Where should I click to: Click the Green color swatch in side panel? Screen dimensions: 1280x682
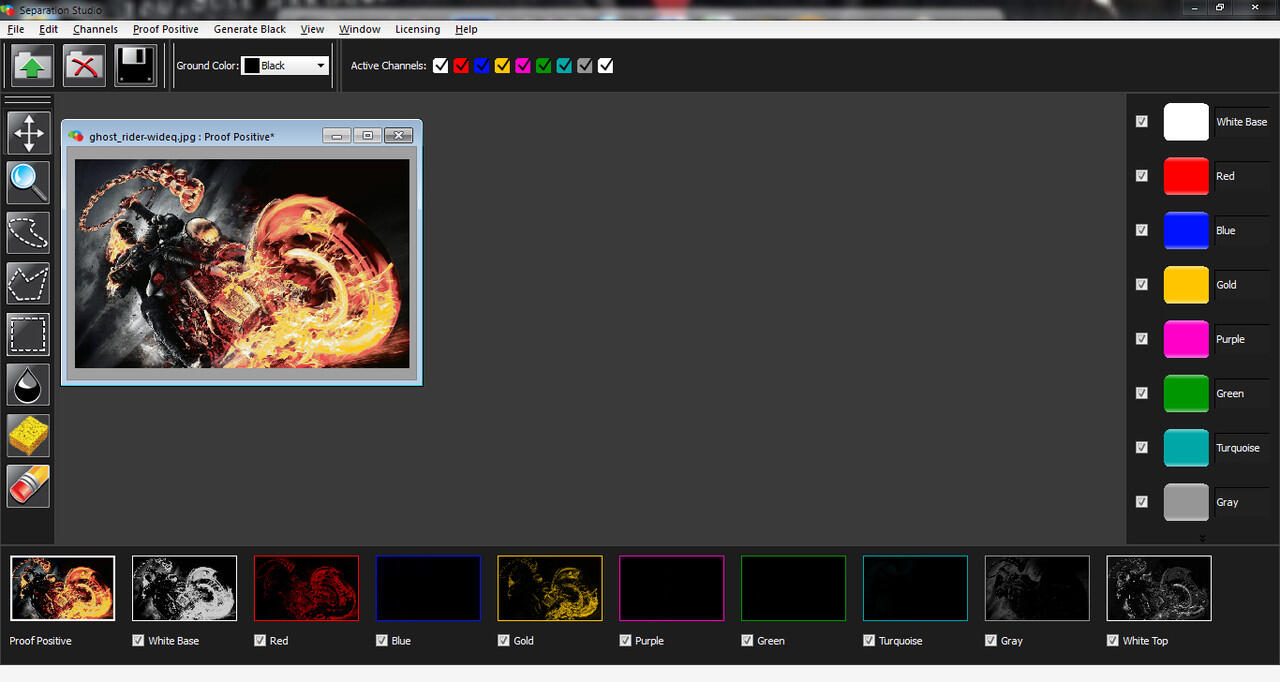[1186, 393]
